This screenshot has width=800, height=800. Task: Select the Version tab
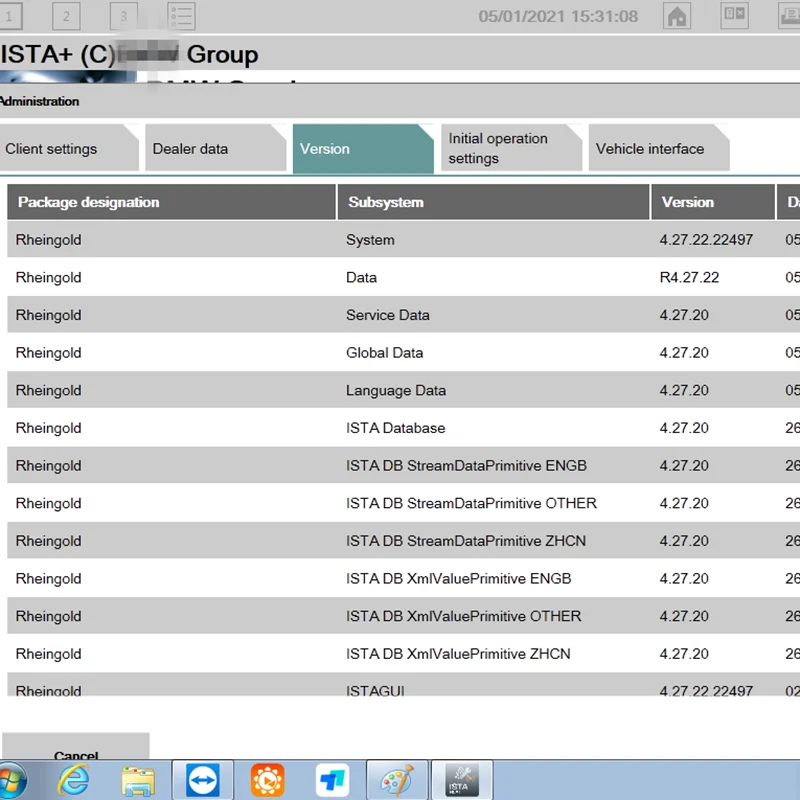pyautogui.click(x=363, y=149)
